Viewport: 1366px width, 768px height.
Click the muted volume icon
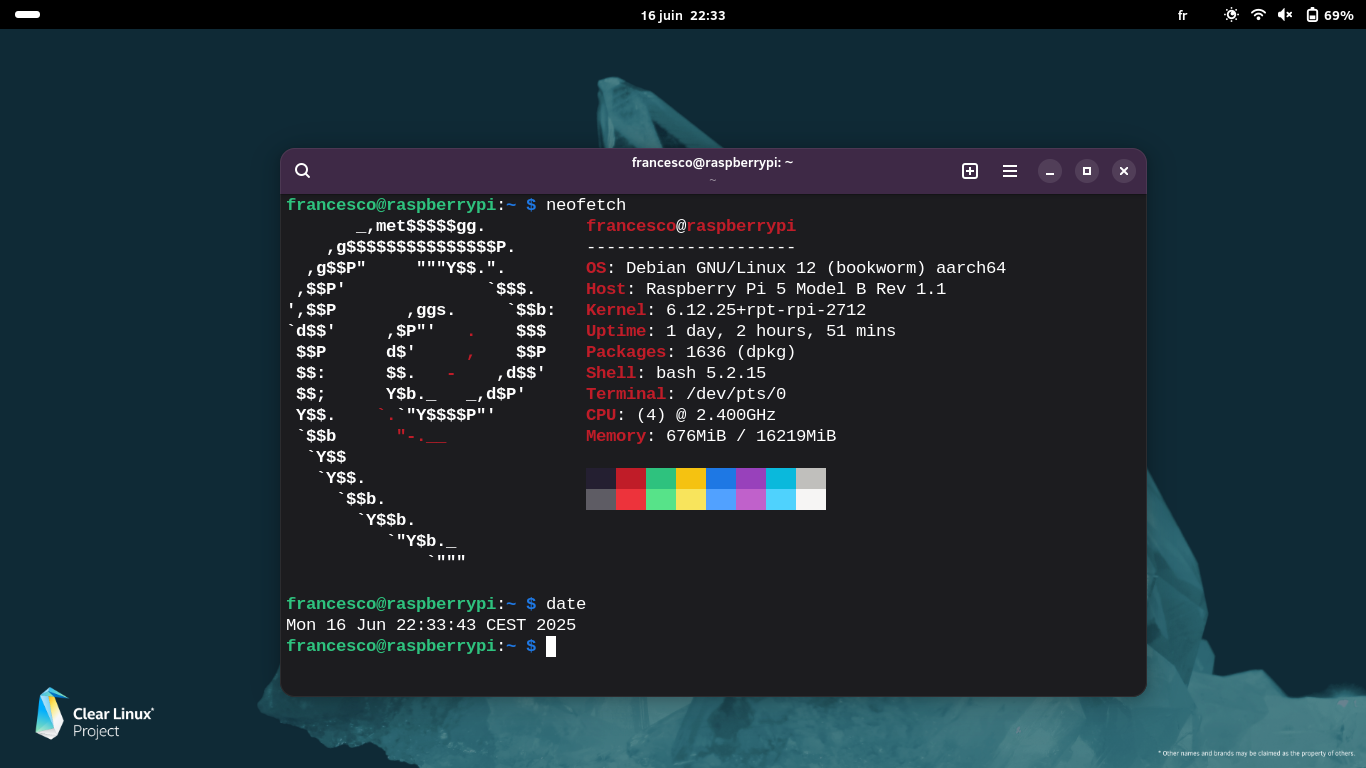tap(1285, 15)
